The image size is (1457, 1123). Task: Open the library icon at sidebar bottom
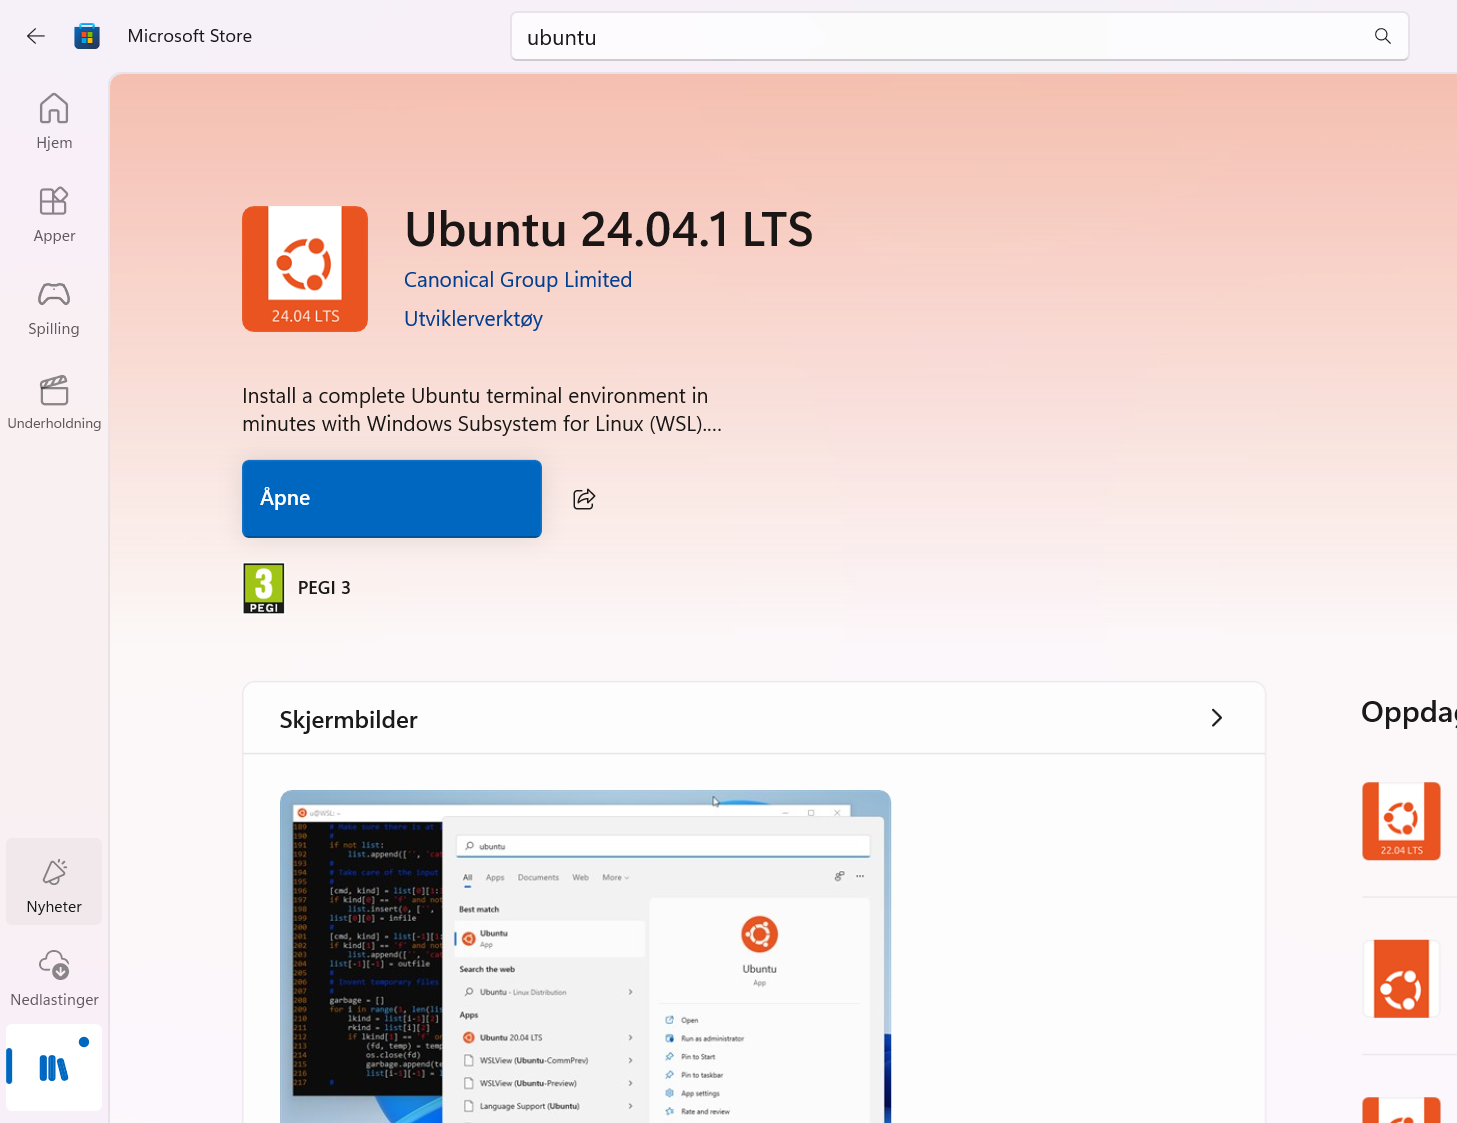click(54, 1068)
